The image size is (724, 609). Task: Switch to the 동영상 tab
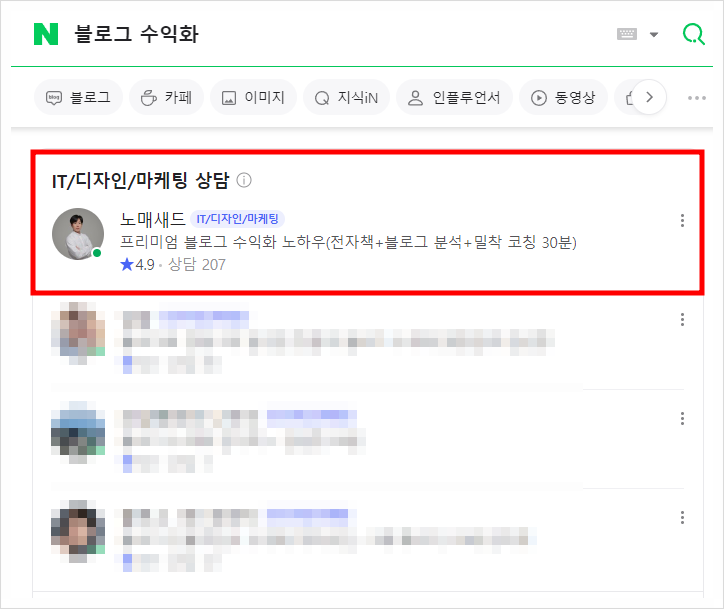click(563, 97)
